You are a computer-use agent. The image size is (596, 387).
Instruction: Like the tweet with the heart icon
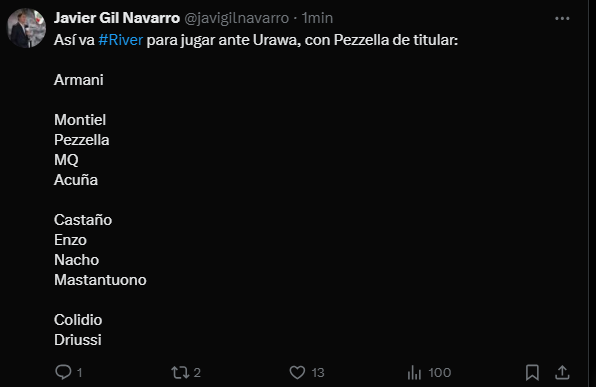pyautogui.click(x=297, y=373)
